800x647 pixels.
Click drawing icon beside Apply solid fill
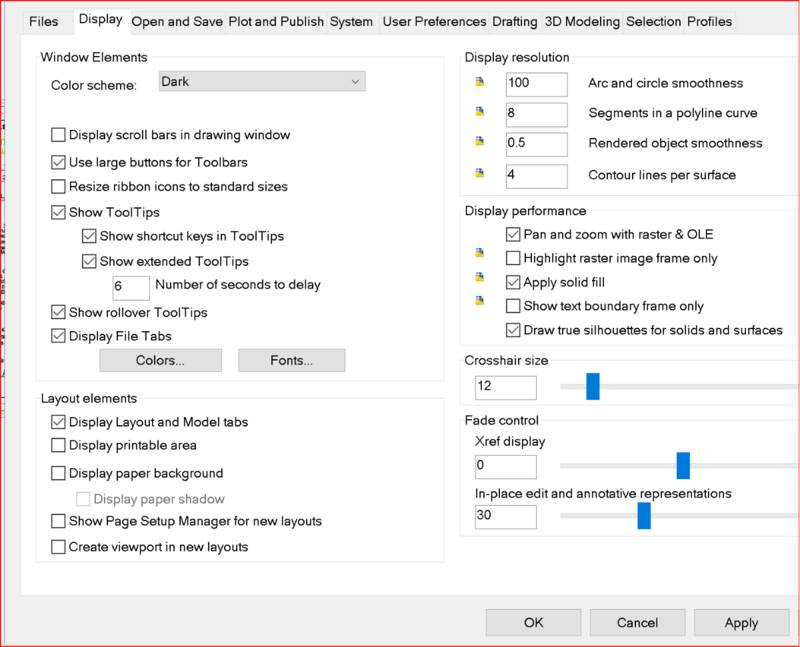479,282
